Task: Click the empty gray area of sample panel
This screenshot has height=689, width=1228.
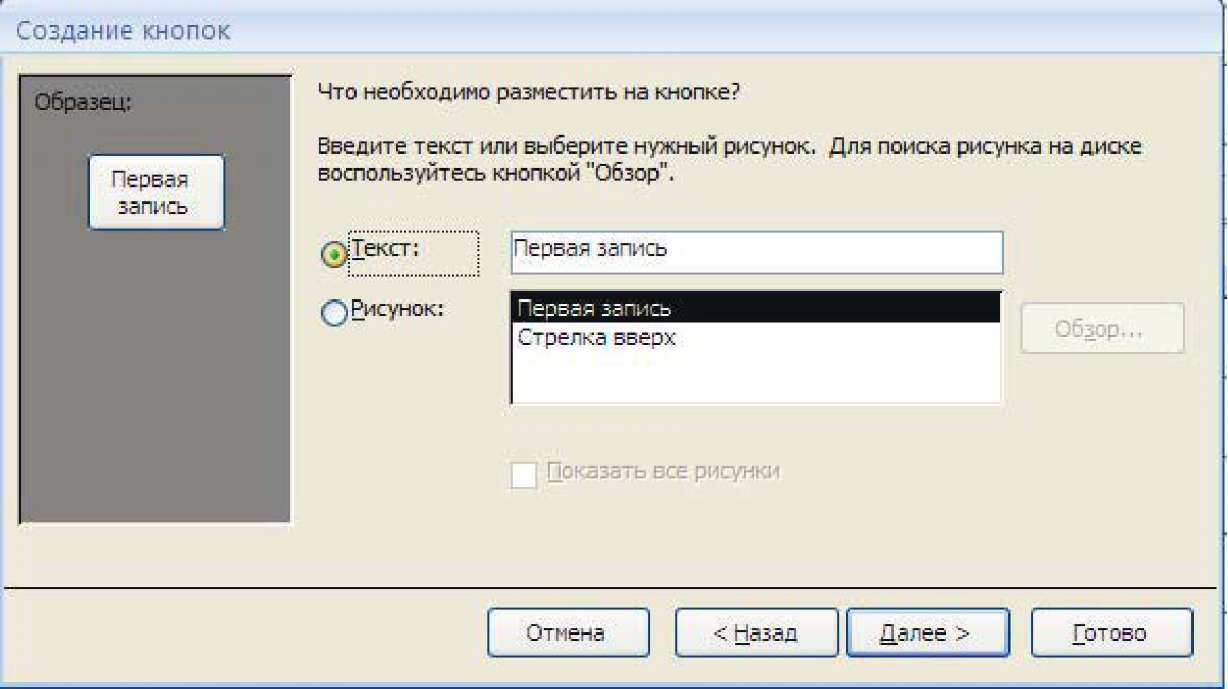Action: pyautogui.click(x=156, y=380)
